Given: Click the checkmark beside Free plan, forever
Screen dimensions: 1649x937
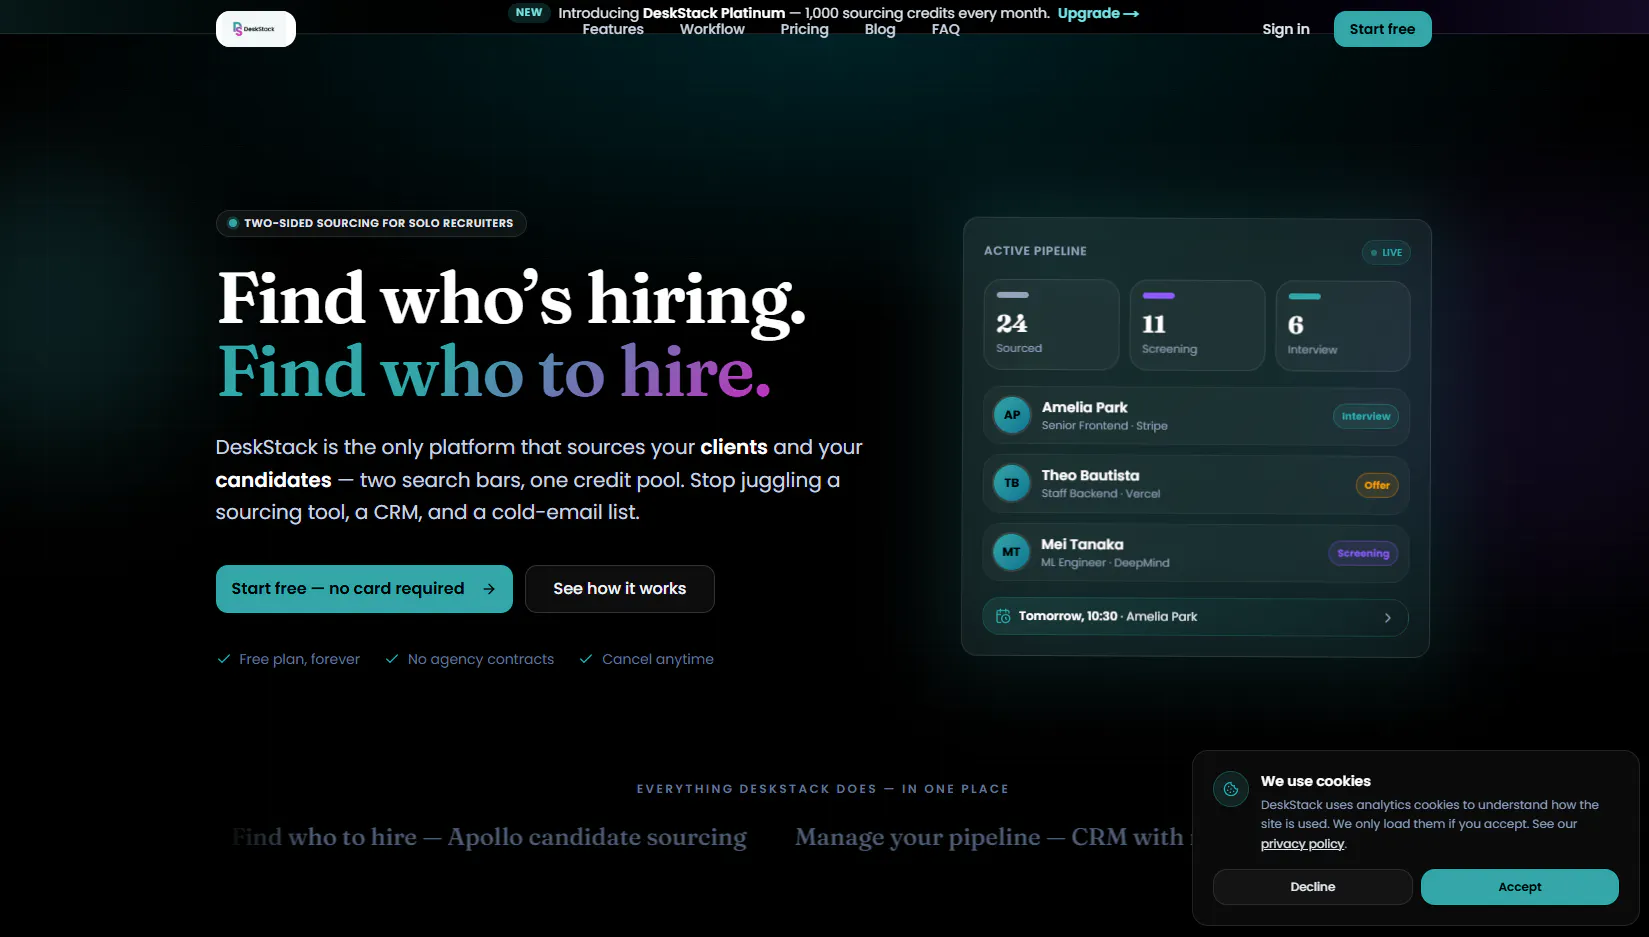Looking at the screenshot, I should pyautogui.click(x=224, y=659).
